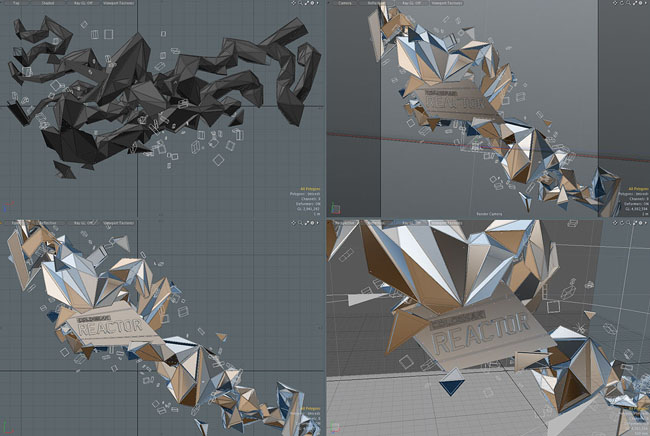Click the rotate view icon in the Camera viewport

pos(621,3)
